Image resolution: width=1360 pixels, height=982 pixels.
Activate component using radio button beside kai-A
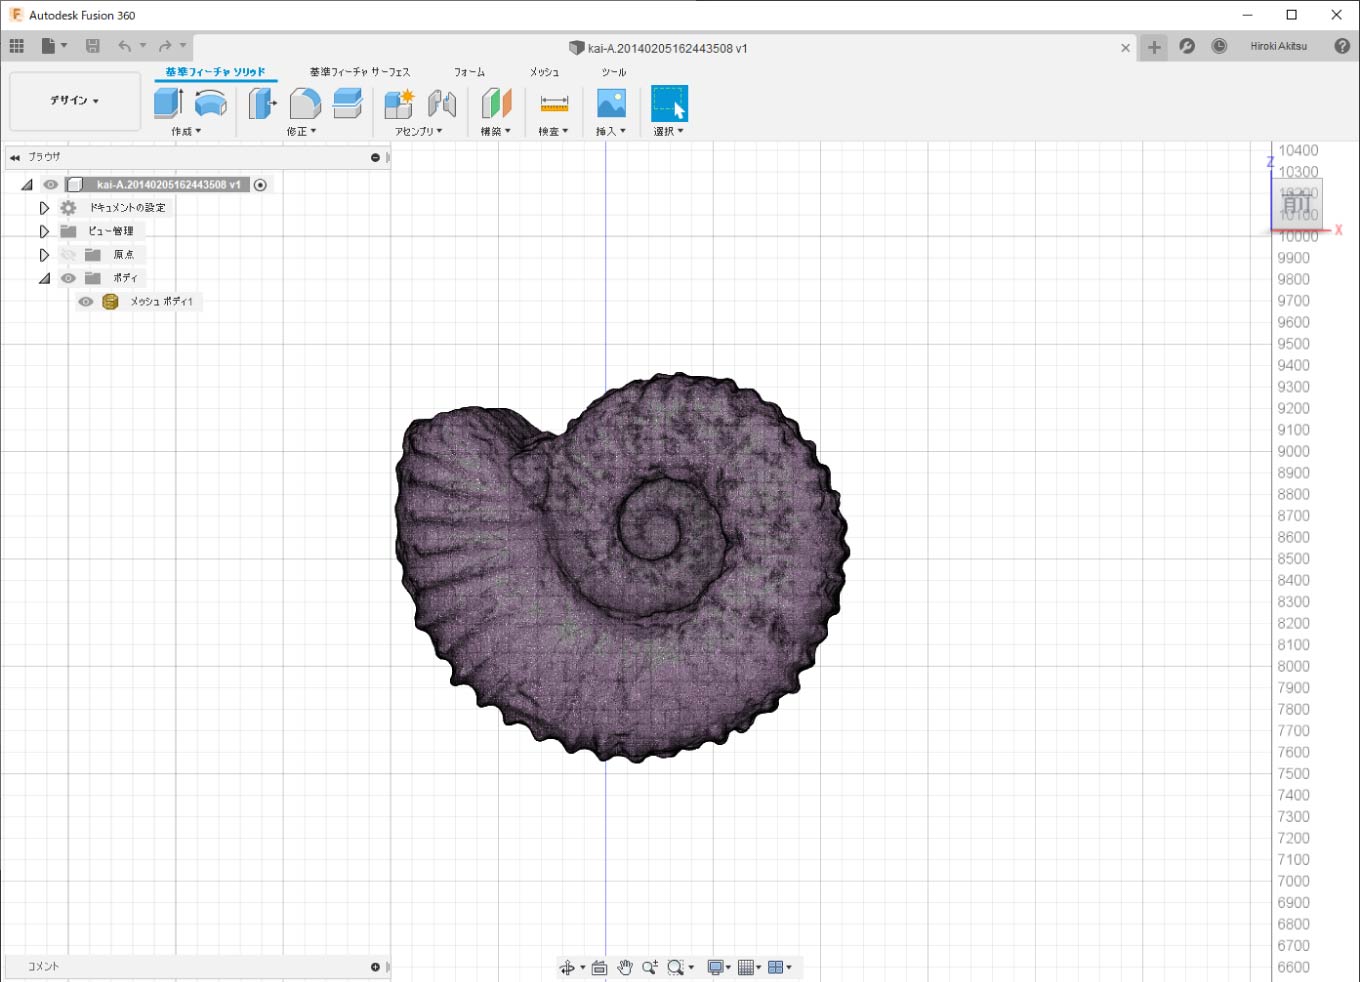point(260,185)
